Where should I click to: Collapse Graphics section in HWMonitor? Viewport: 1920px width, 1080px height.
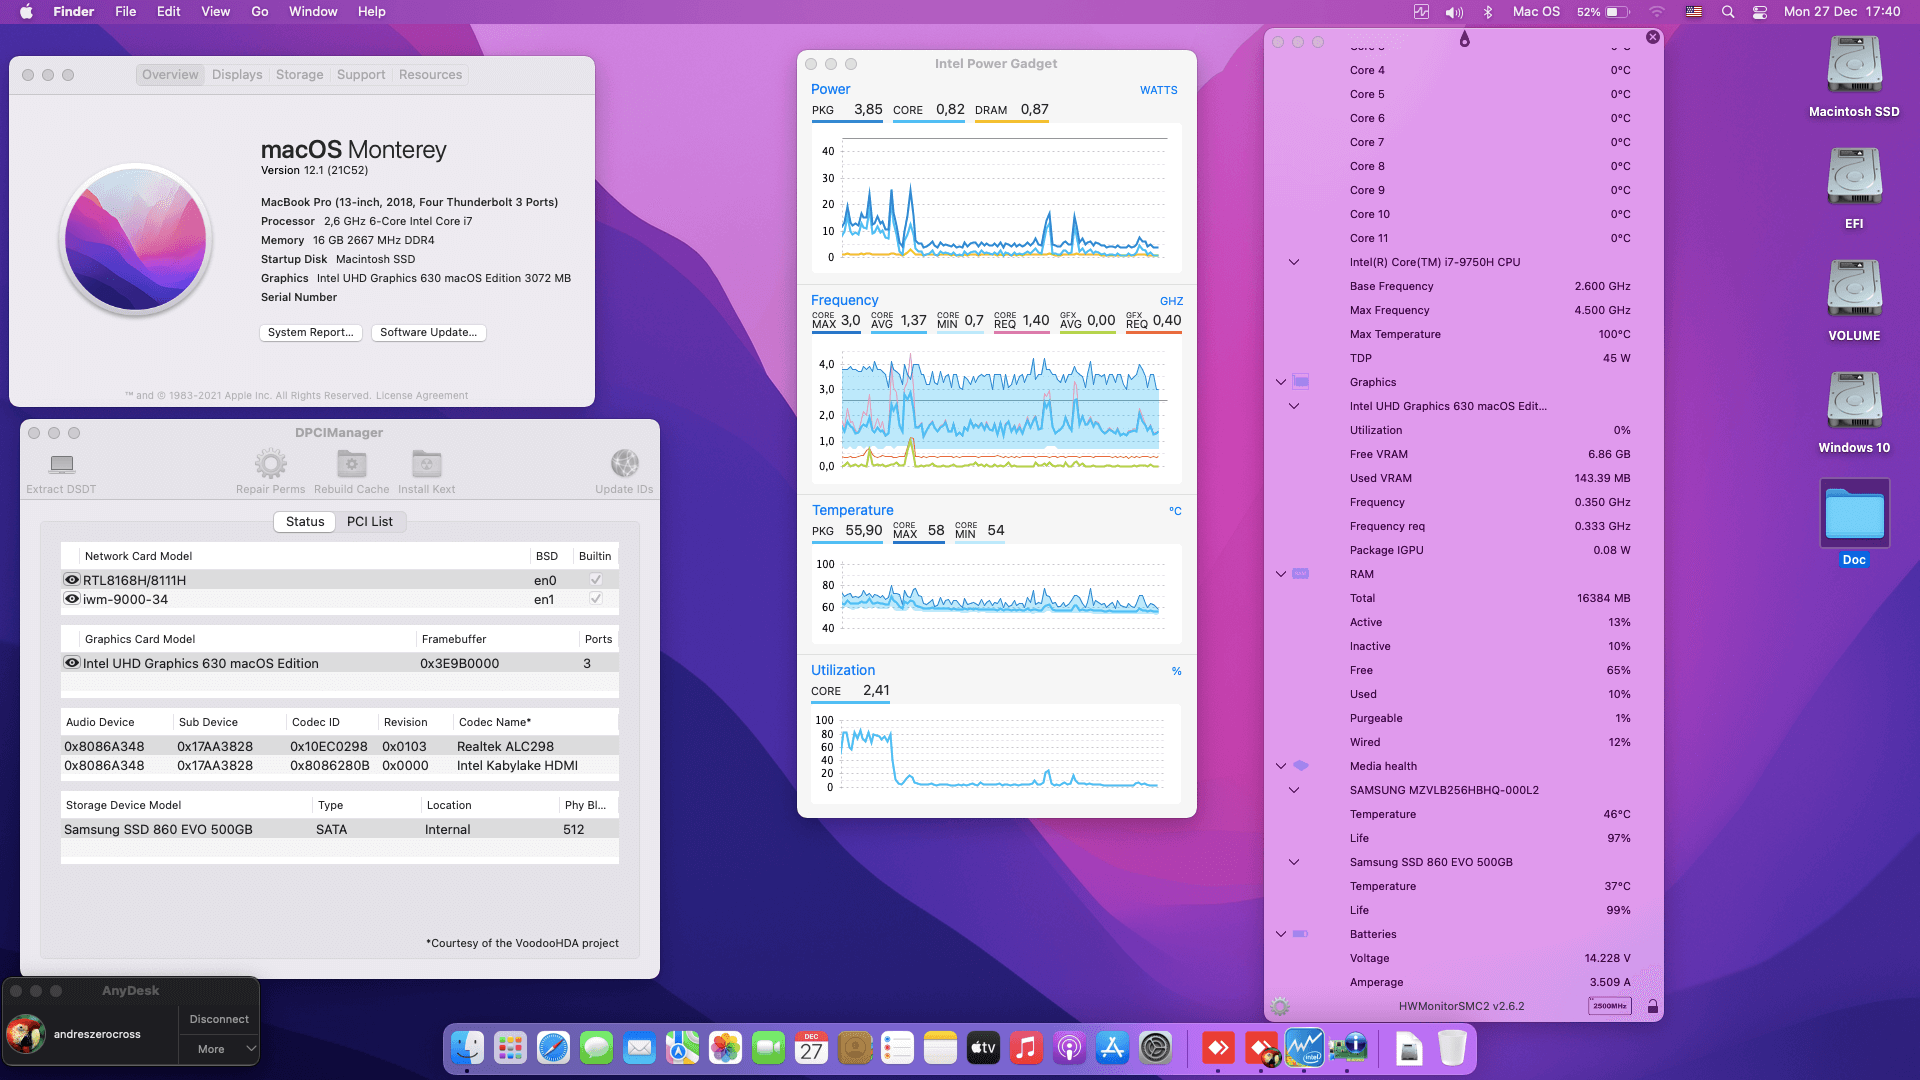pos(1280,382)
